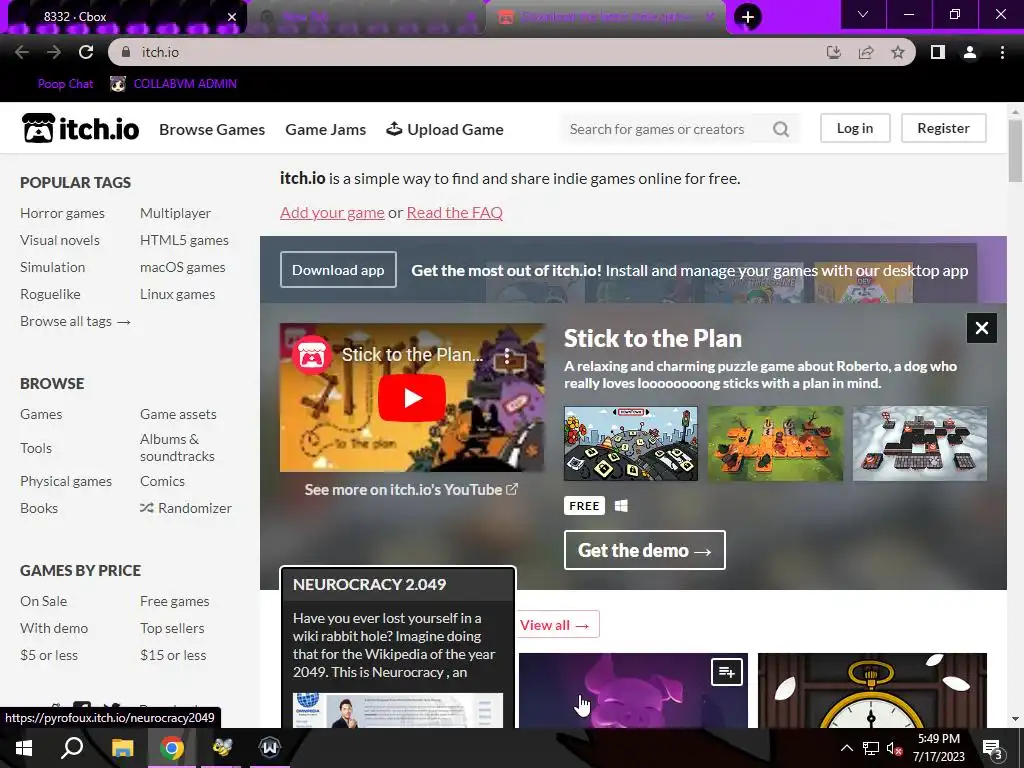Open the Game assets browse link
This screenshot has width=1024, height=768.
click(178, 414)
